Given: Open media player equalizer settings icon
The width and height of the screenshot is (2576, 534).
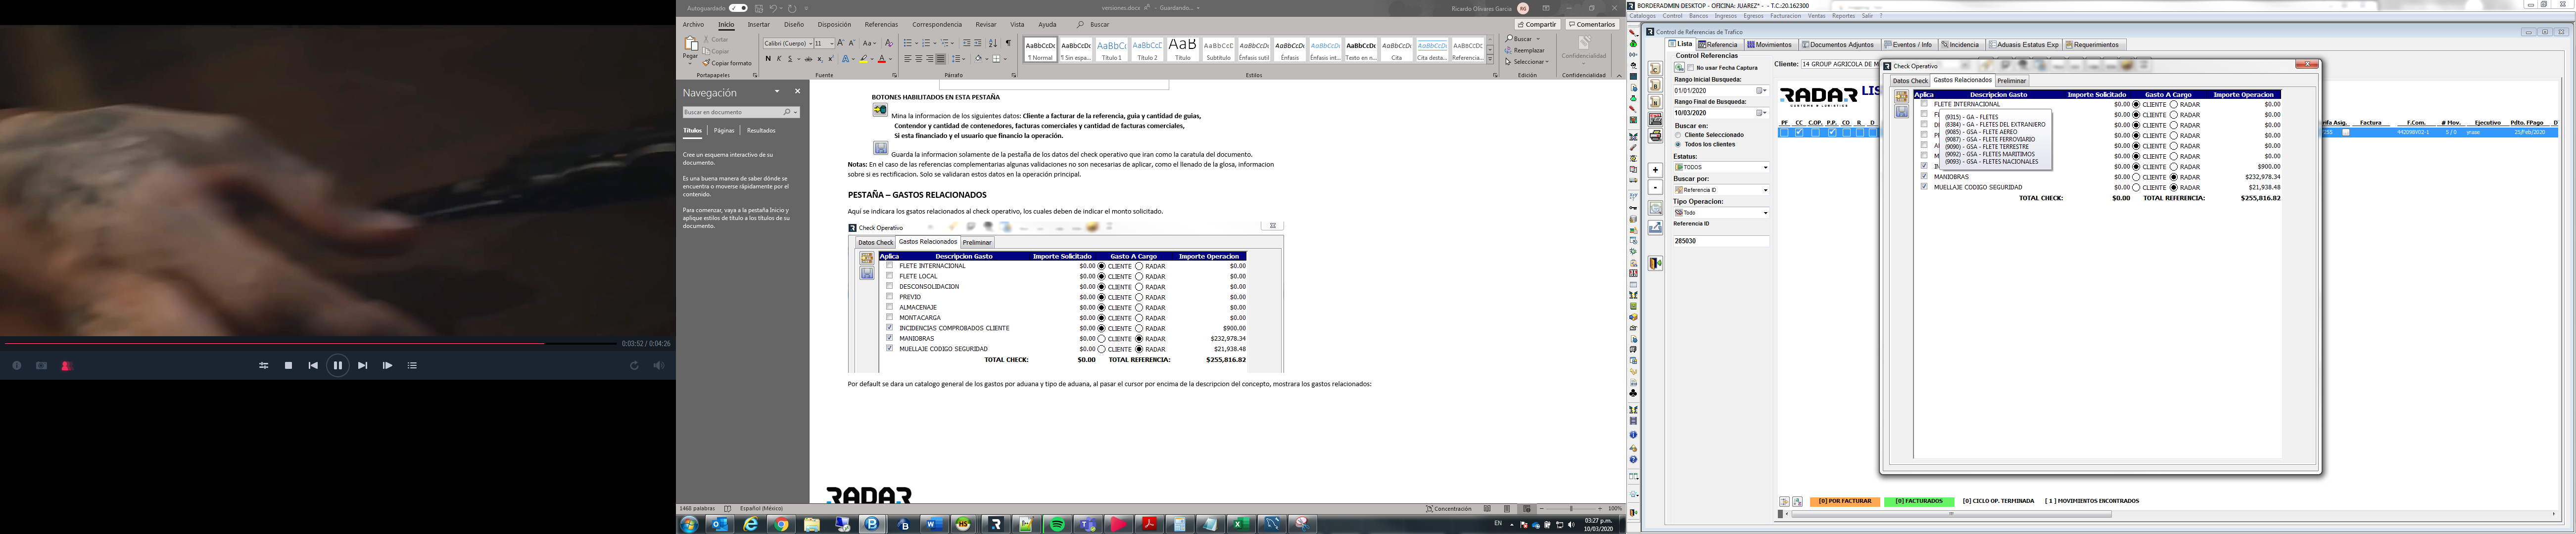Looking at the screenshot, I should point(264,366).
